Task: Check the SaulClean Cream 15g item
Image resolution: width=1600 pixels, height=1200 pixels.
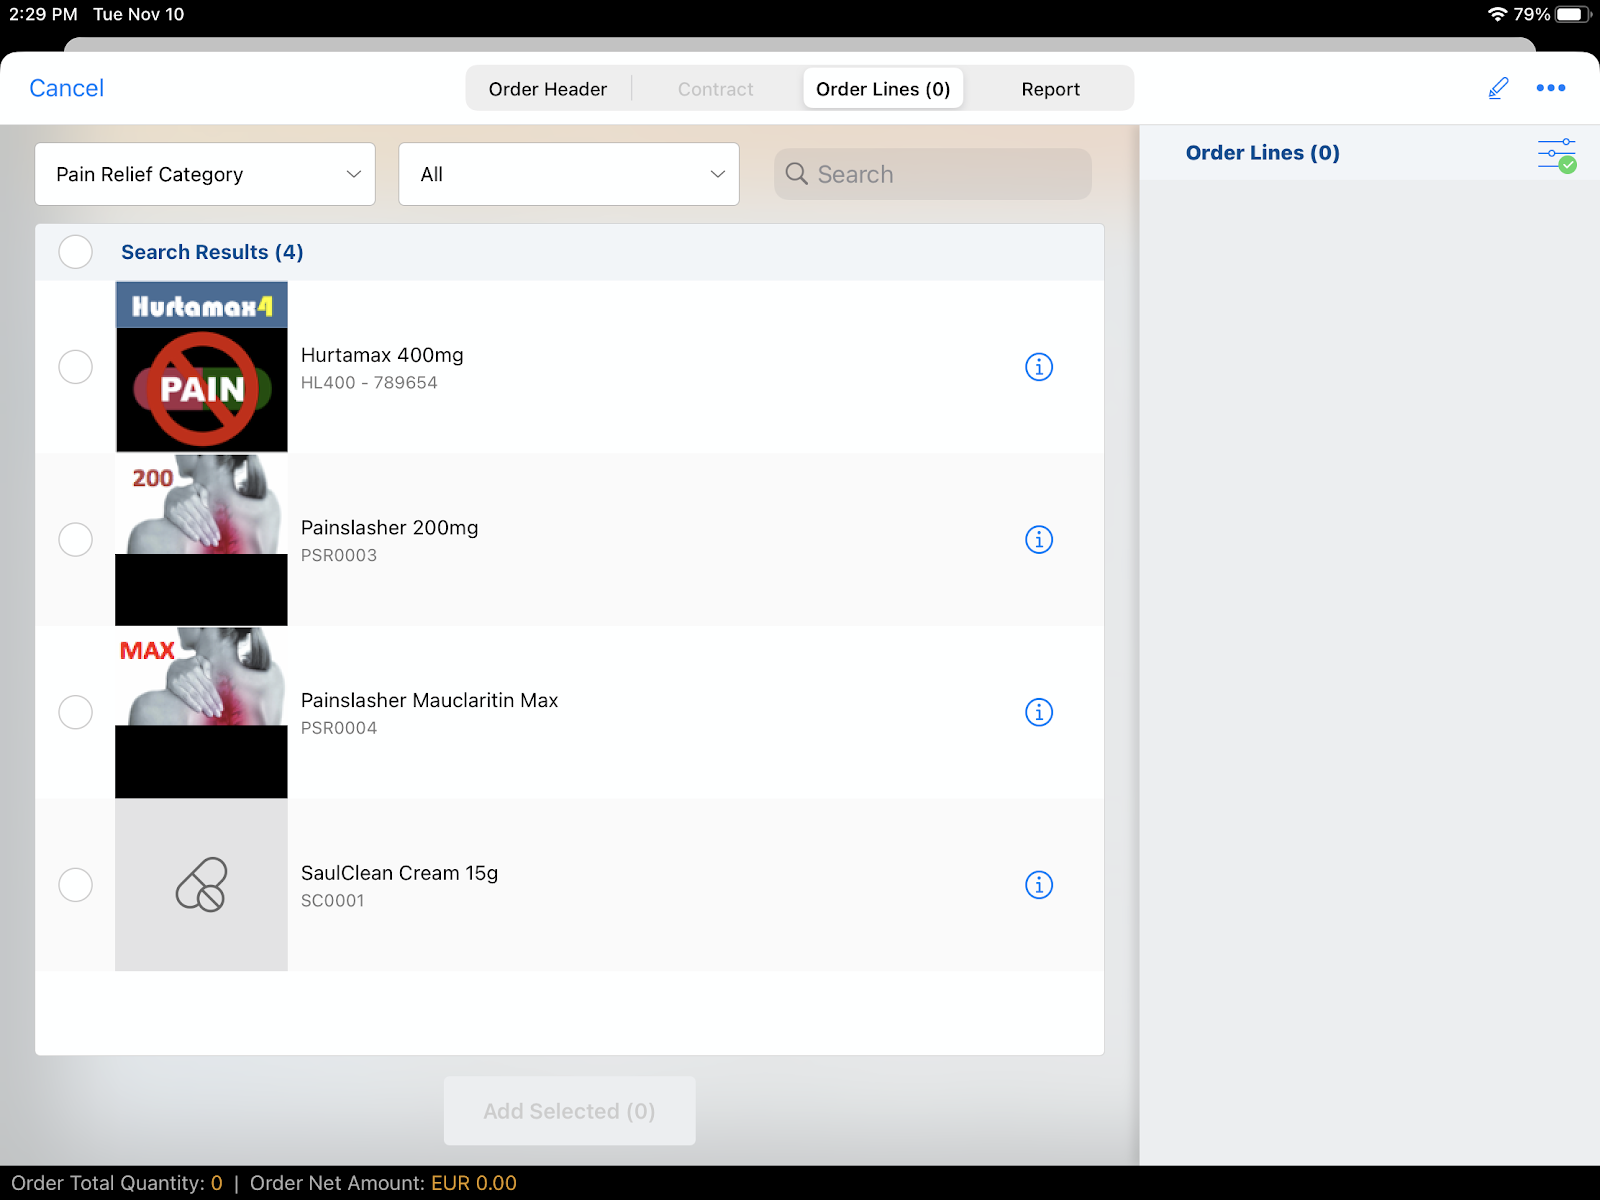Action: click(x=76, y=885)
